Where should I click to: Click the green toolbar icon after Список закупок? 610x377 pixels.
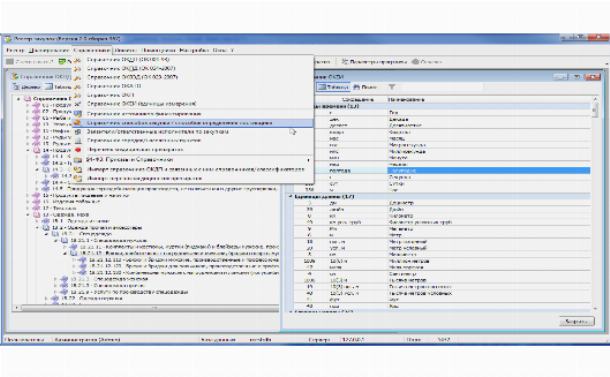(62, 61)
